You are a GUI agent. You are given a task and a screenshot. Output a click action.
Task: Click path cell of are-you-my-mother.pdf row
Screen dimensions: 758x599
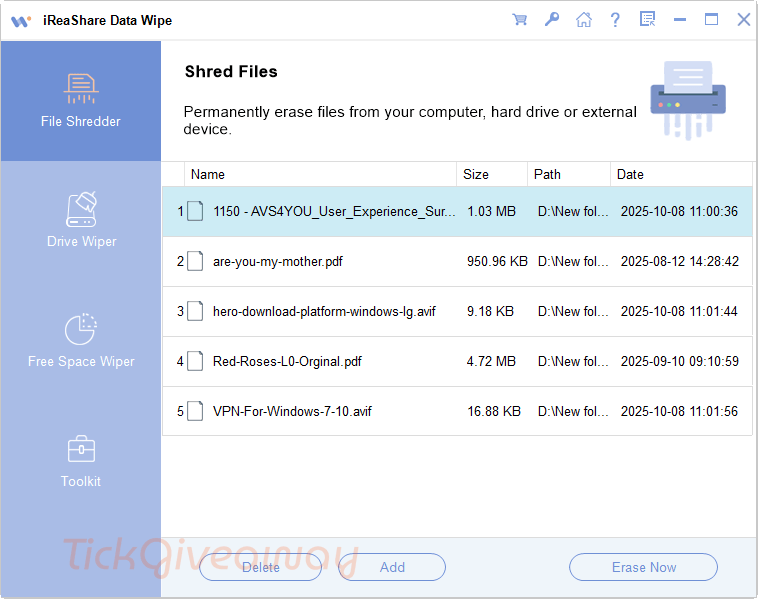[573, 262]
